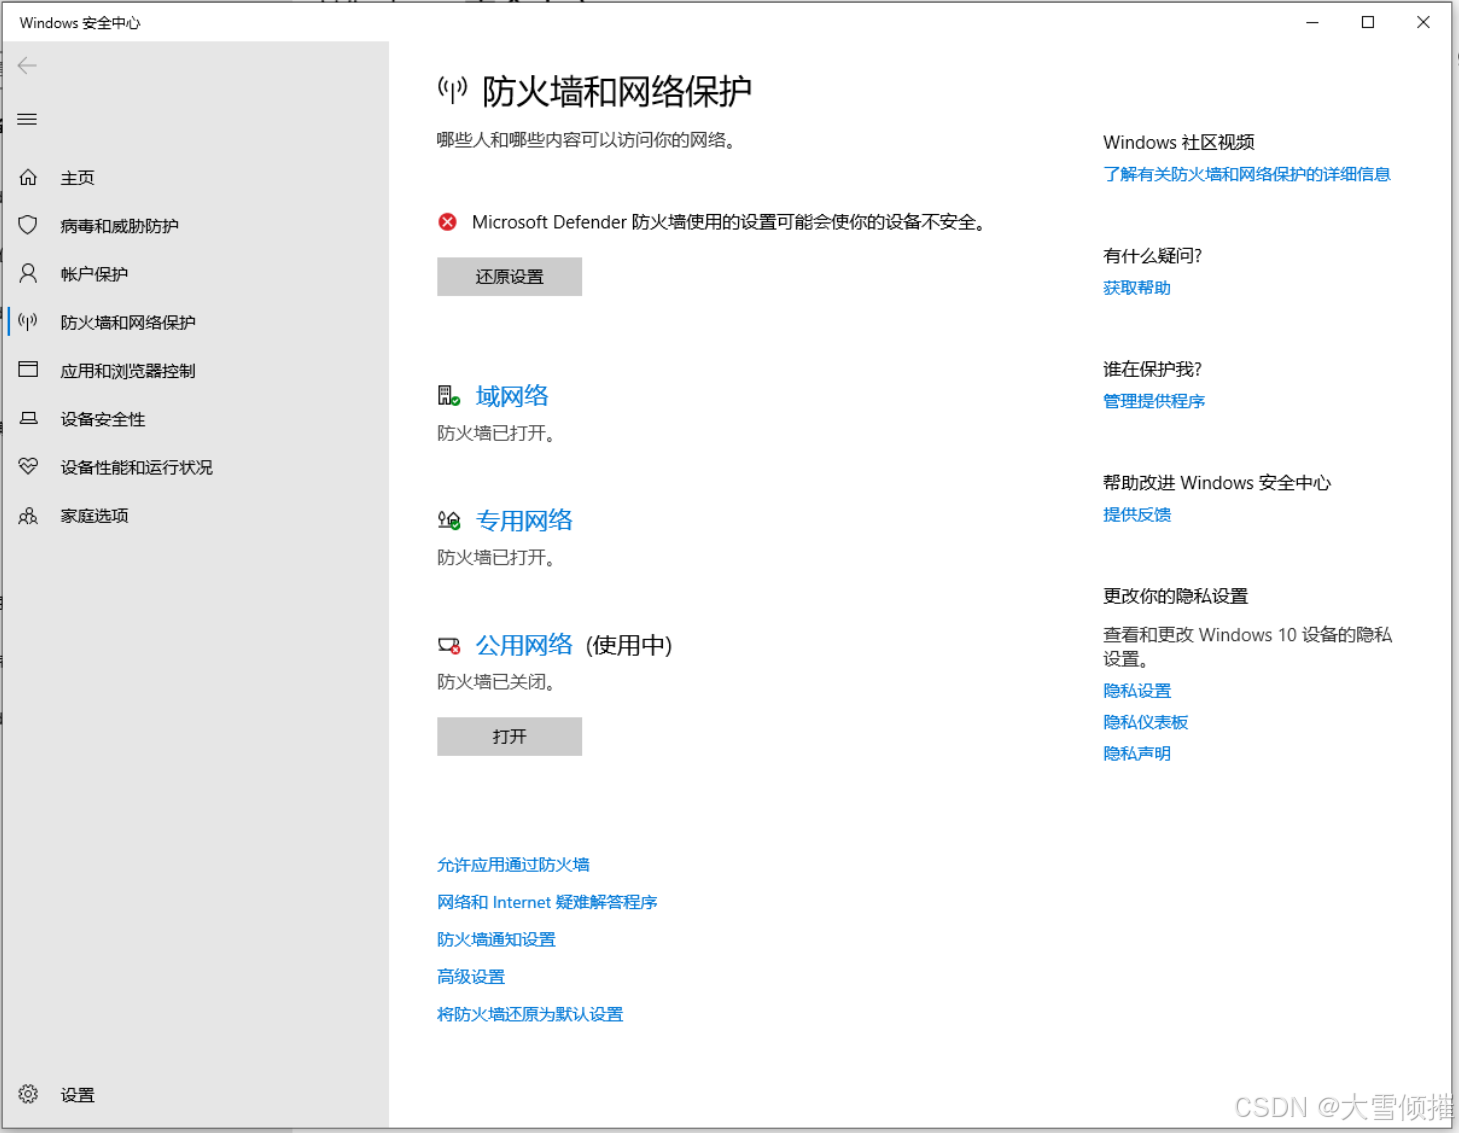This screenshot has width=1459, height=1133.
Task: Click 允许应用通过防火墙 link
Action: (x=513, y=865)
